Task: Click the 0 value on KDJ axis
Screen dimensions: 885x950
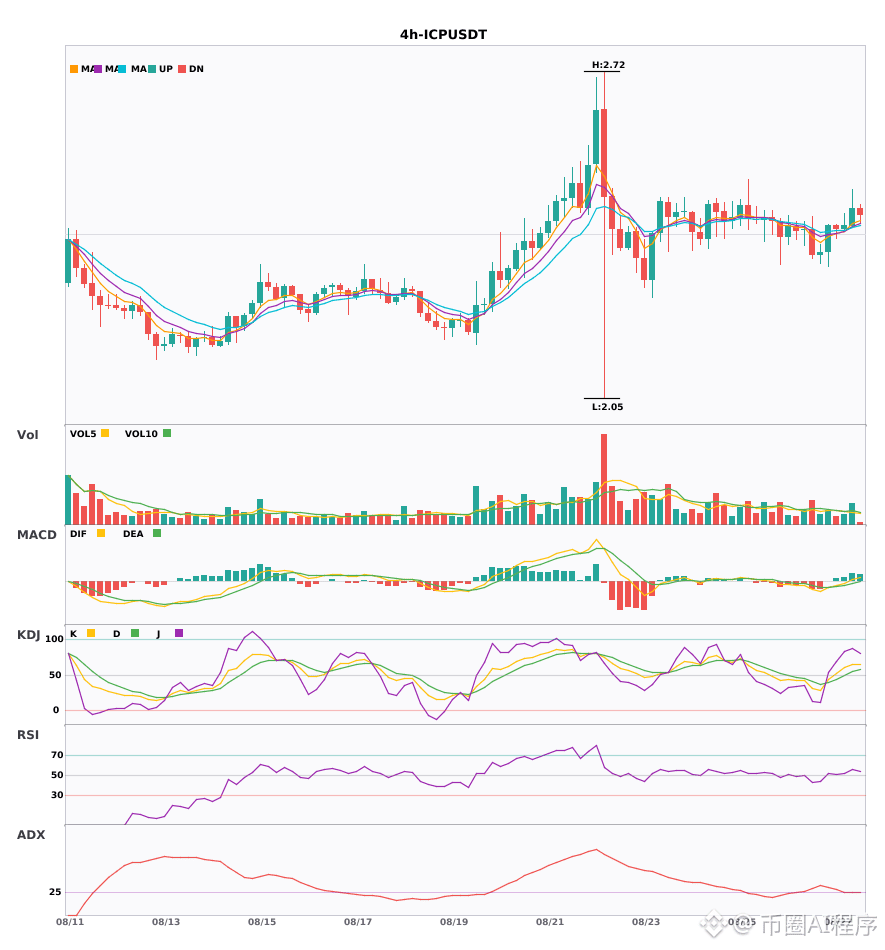Action: click(x=56, y=710)
